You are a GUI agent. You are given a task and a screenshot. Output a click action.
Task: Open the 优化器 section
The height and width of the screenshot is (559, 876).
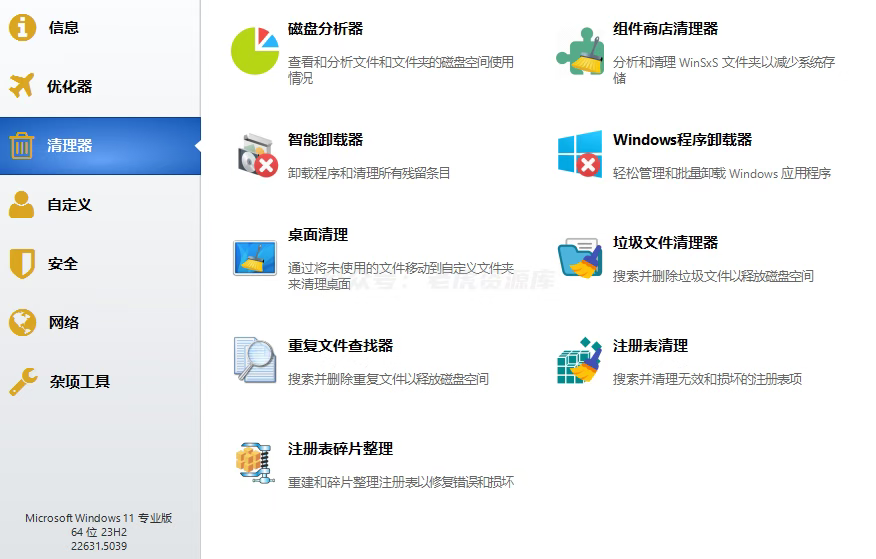tap(69, 87)
